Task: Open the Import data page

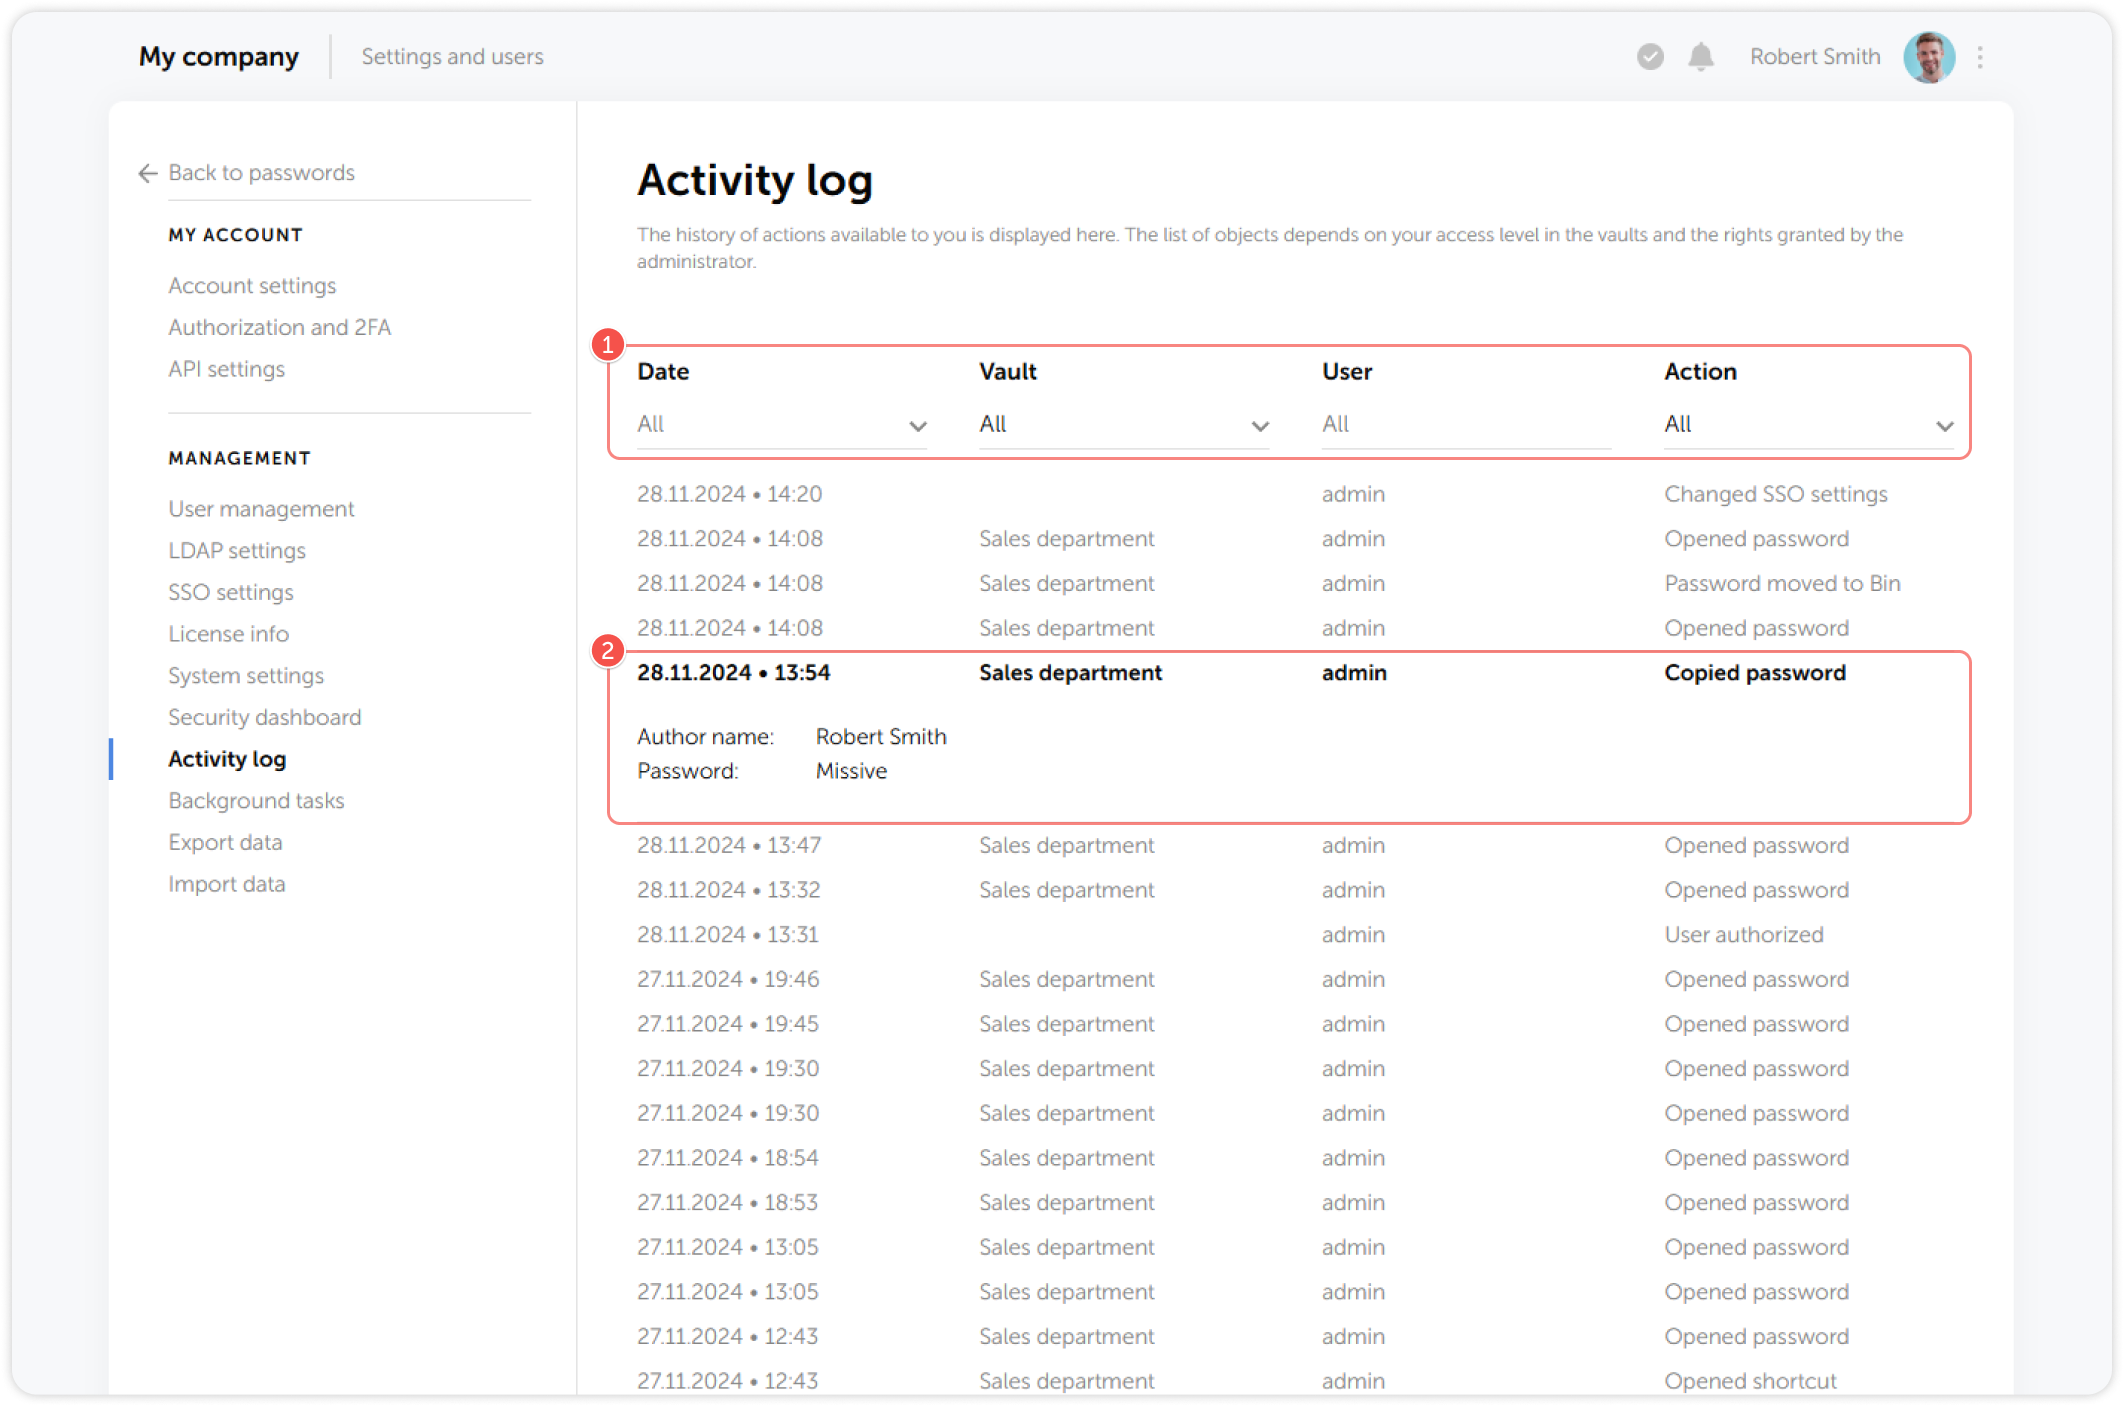Action: [227, 884]
